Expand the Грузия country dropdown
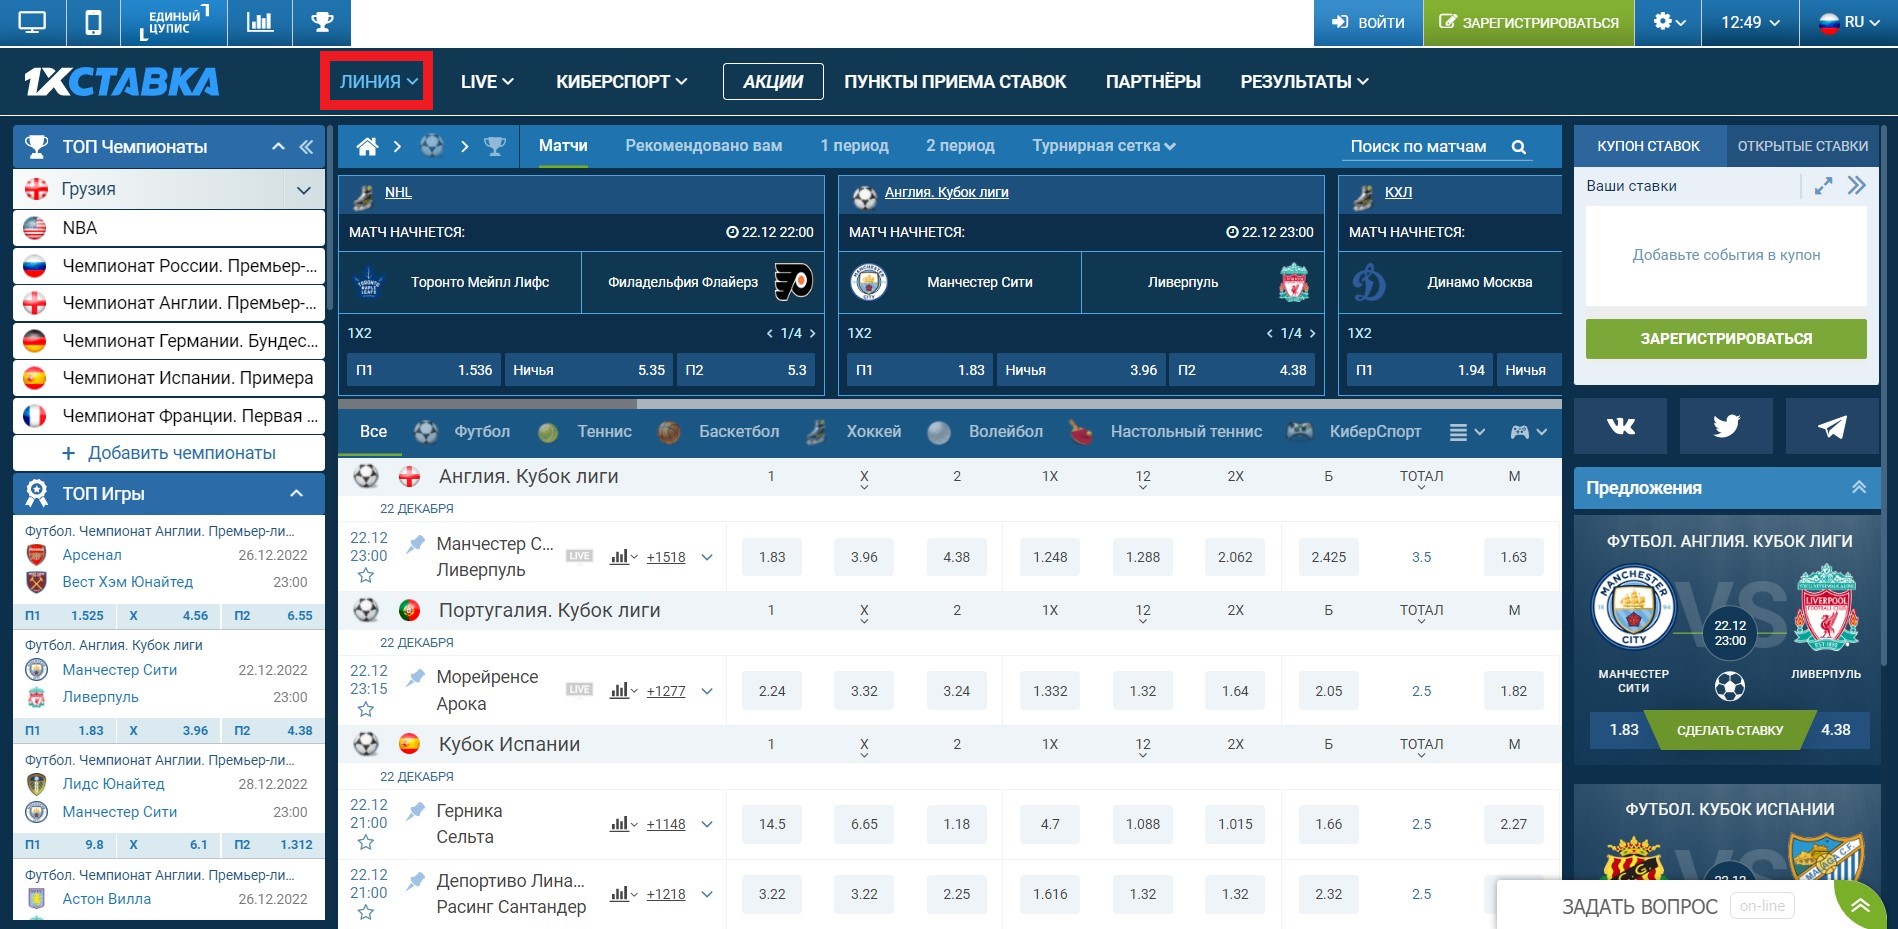 coord(304,190)
